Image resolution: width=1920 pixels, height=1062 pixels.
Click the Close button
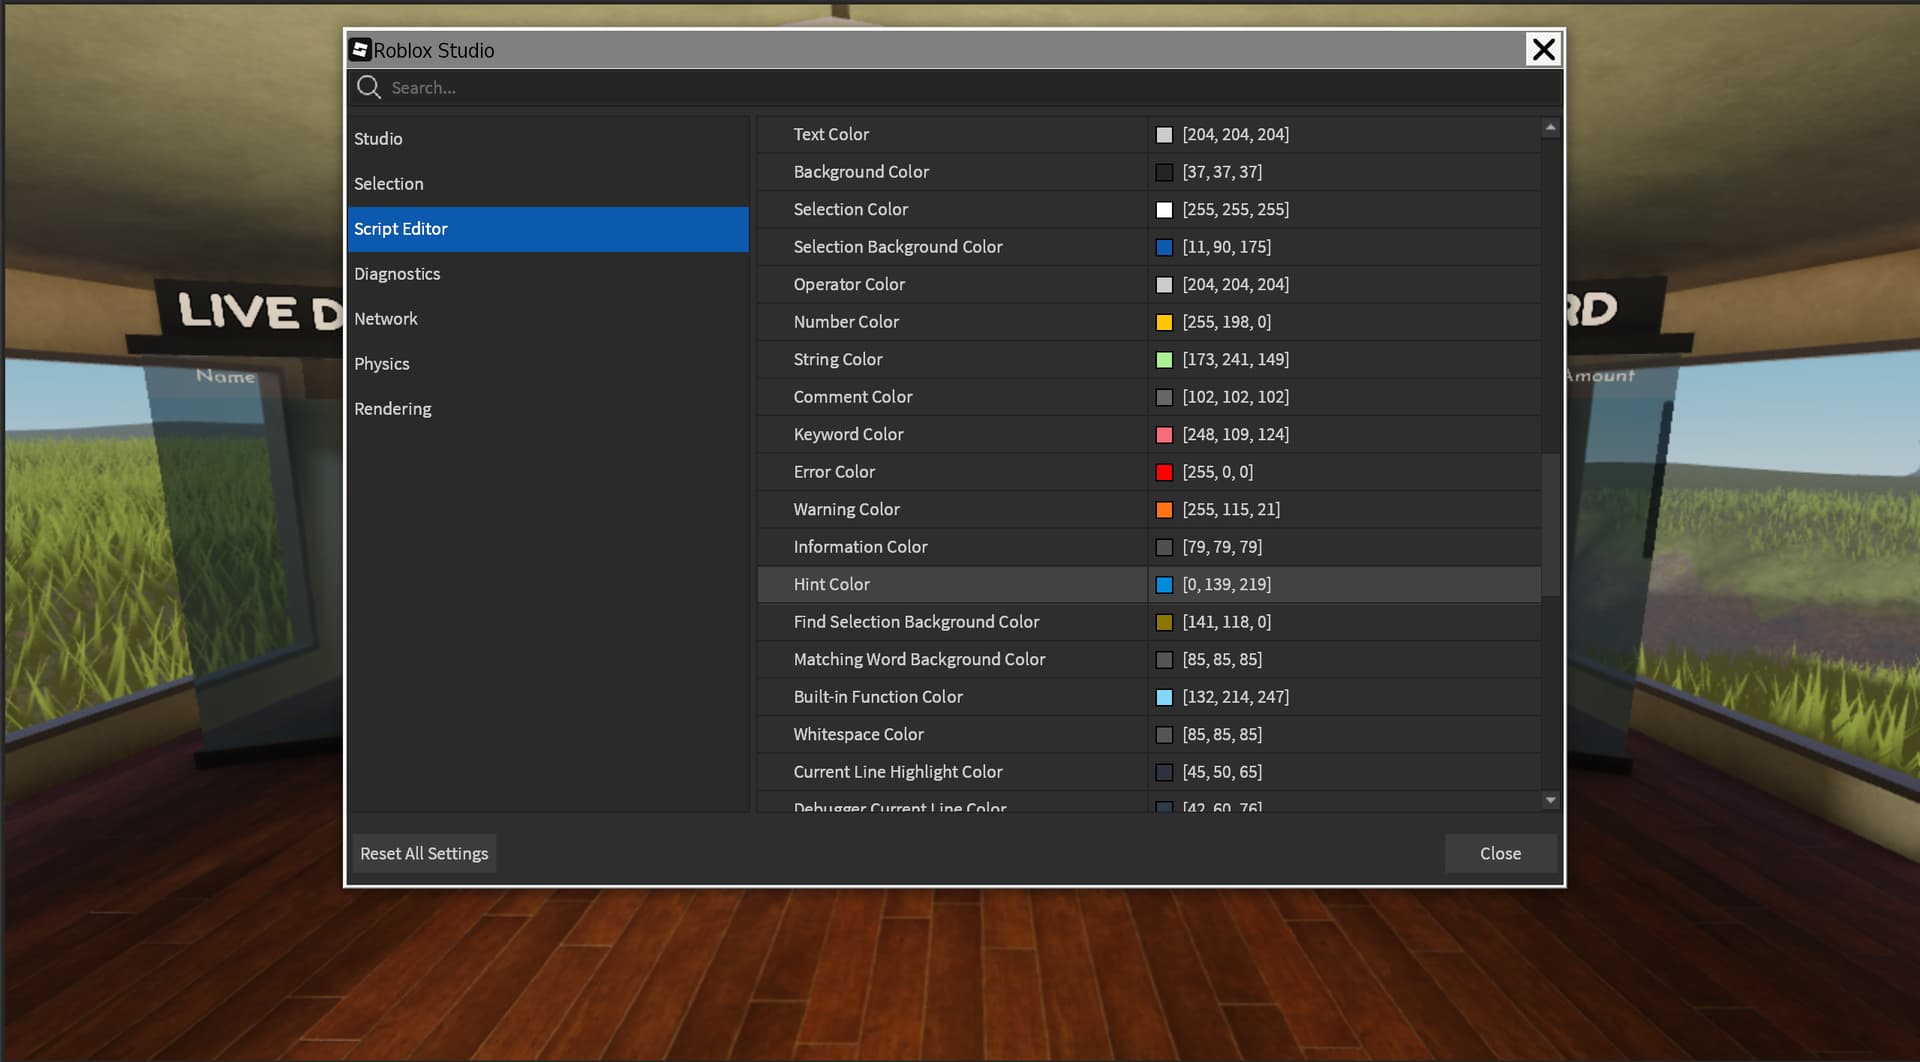[x=1499, y=853]
